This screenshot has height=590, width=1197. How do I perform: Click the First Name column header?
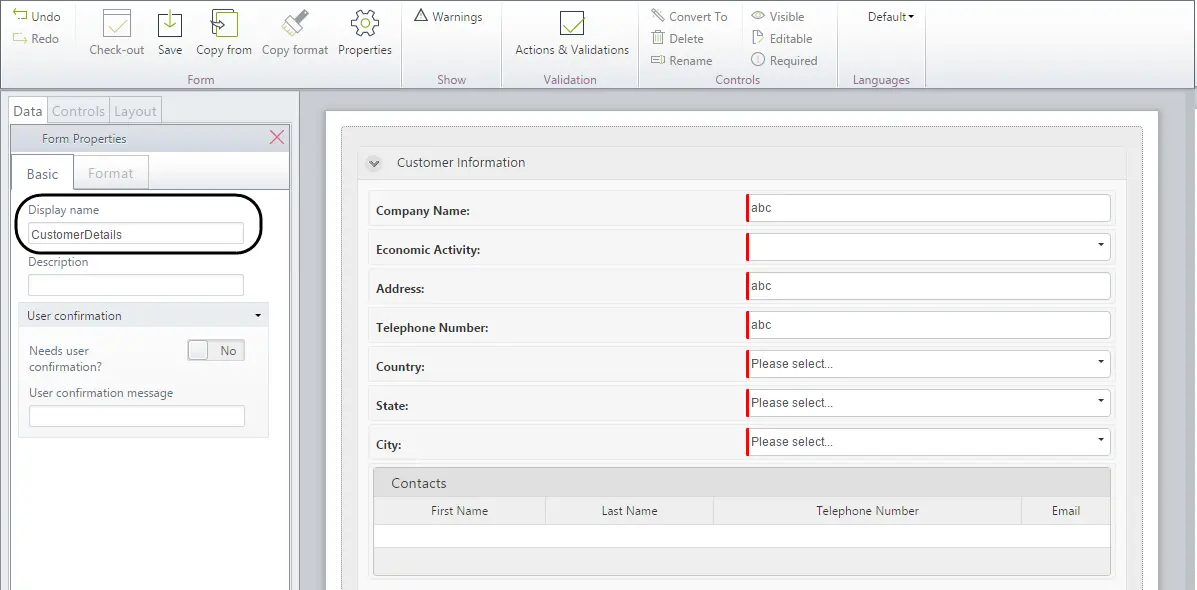click(x=460, y=511)
